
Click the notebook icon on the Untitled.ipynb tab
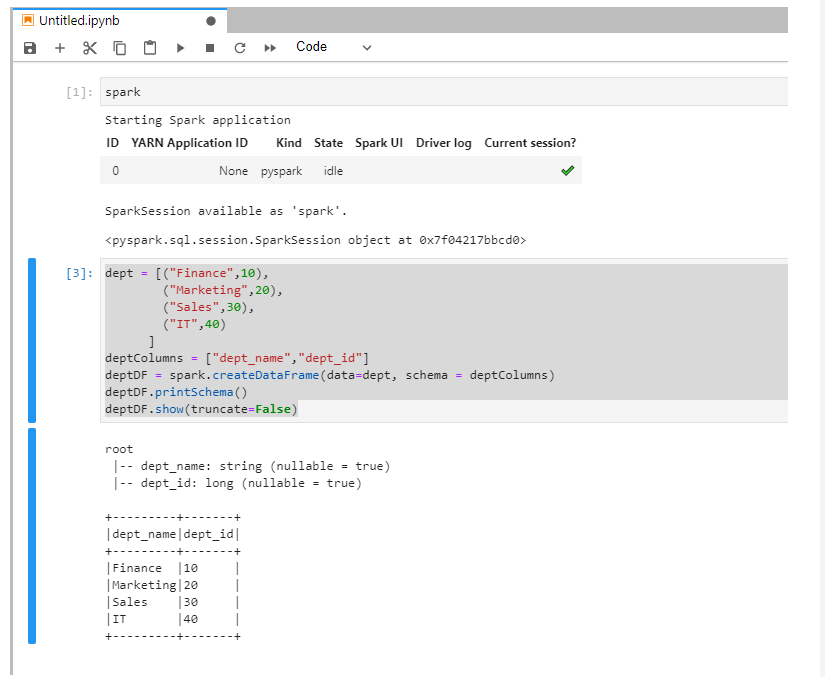27,21
